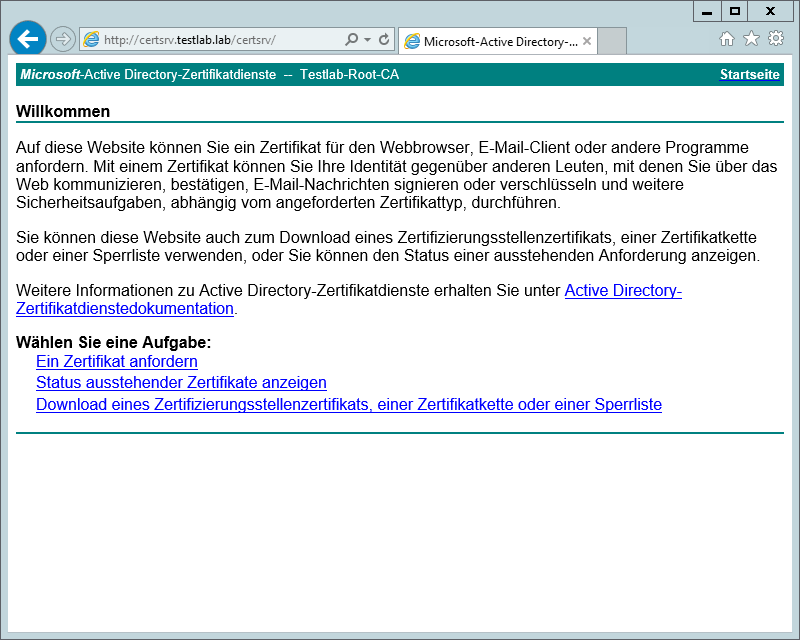Open Favorites with the star icon

[751, 39]
